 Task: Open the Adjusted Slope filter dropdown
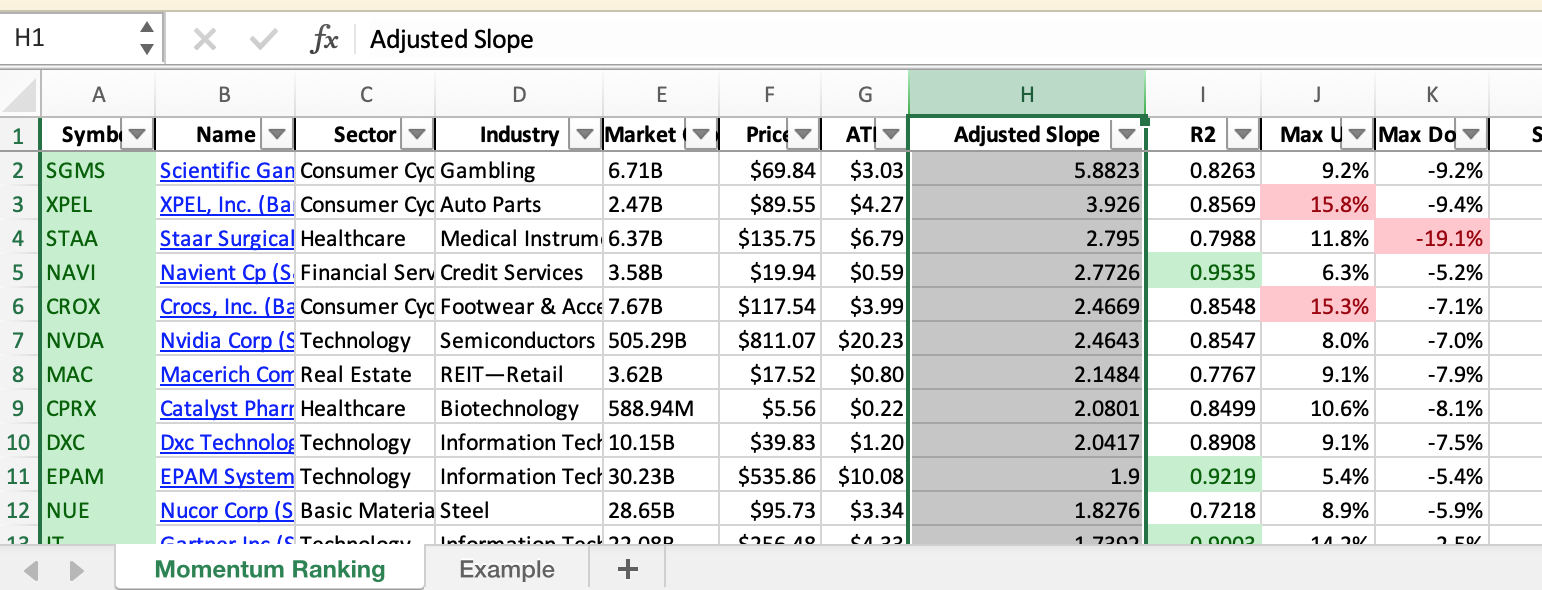[1127, 135]
